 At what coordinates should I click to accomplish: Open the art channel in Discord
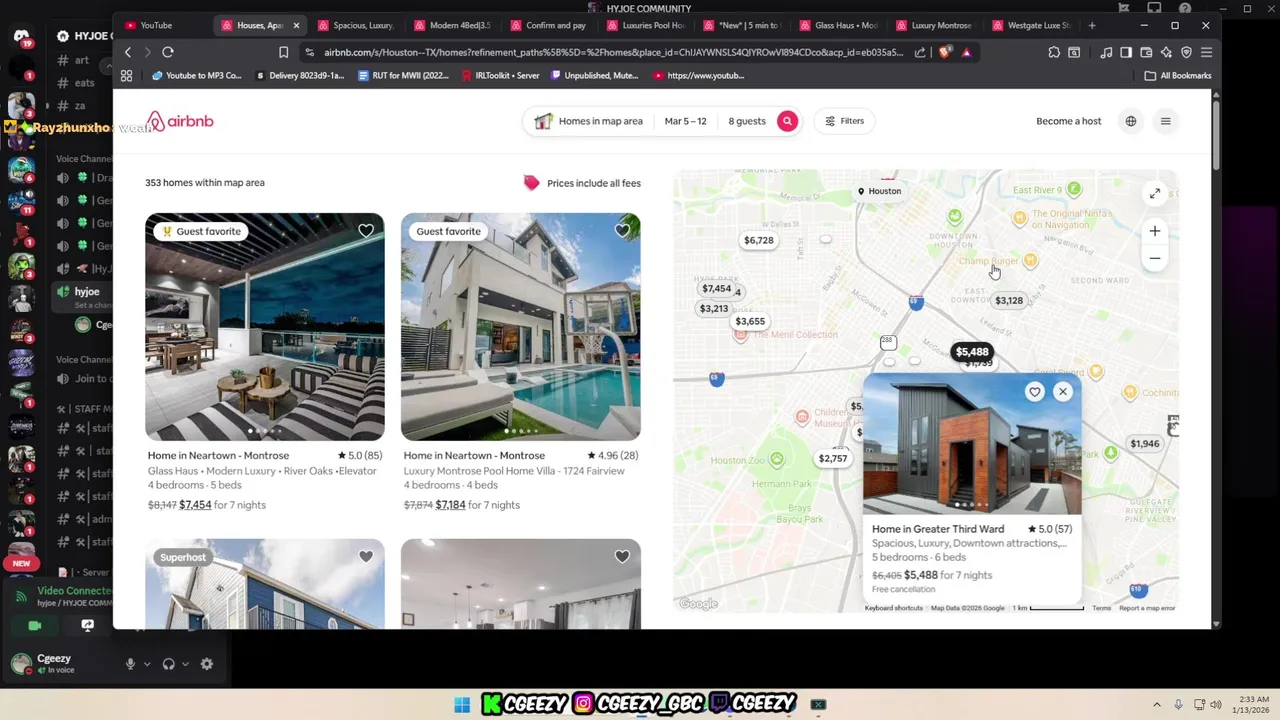tap(82, 60)
